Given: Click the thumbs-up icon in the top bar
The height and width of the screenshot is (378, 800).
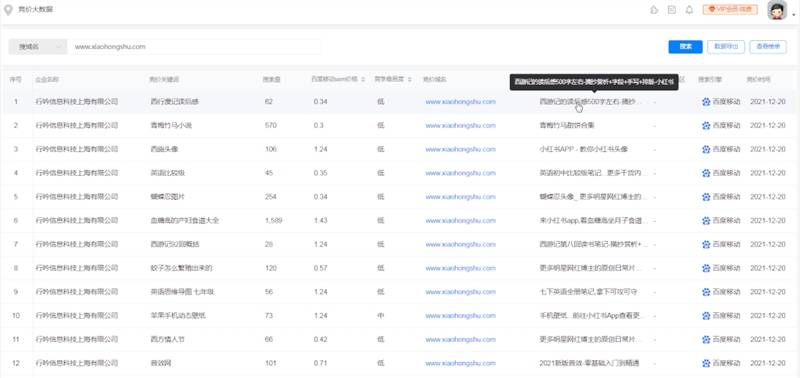Looking at the screenshot, I should 654,10.
